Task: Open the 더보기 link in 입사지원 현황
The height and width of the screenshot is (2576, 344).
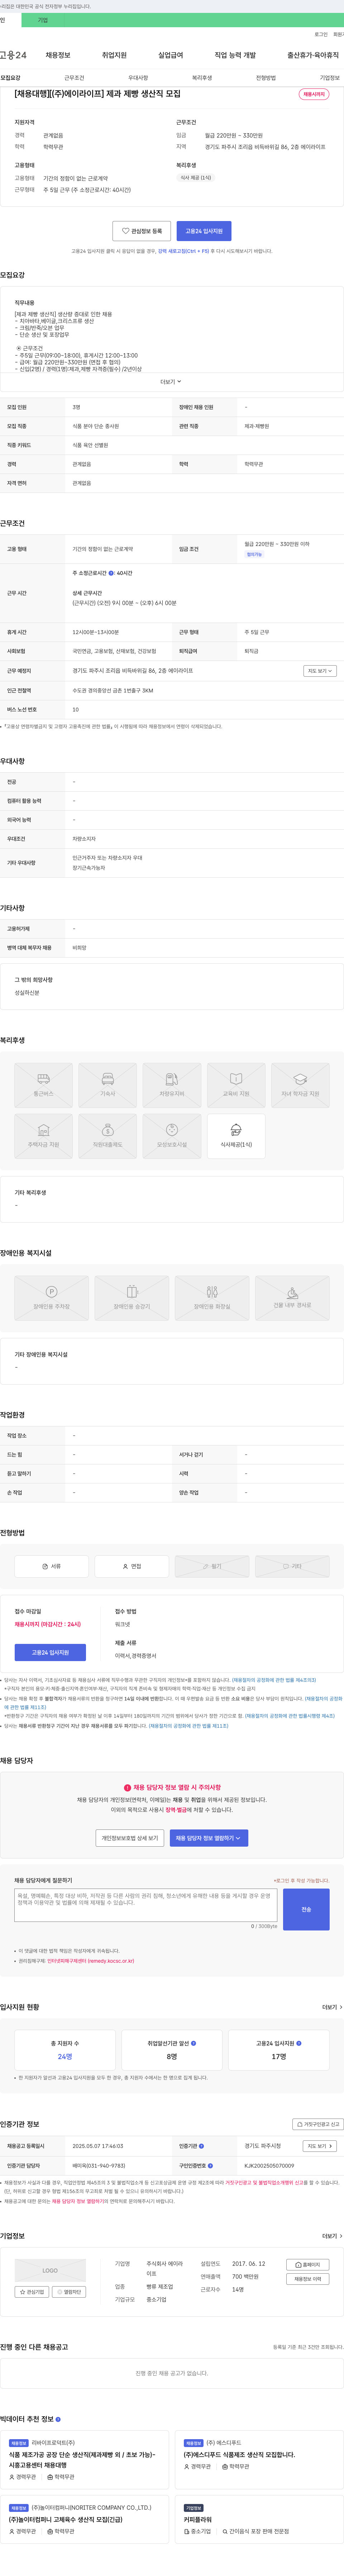Action: [x=332, y=2007]
